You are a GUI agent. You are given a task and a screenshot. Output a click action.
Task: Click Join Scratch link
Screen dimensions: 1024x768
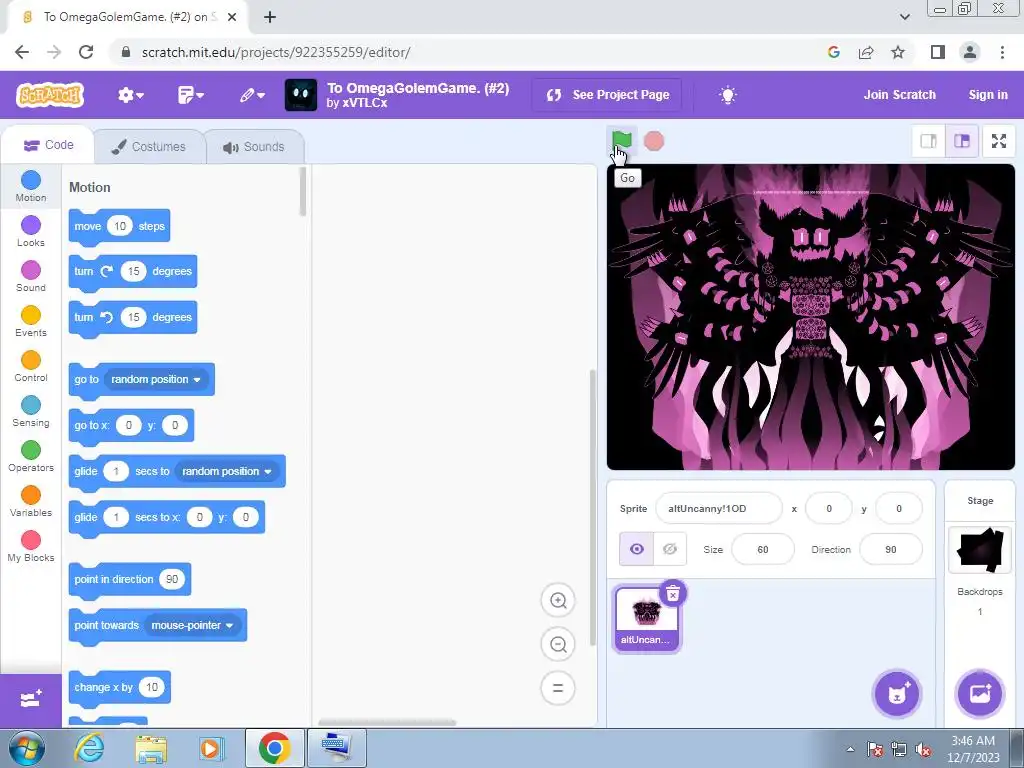(899, 95)
